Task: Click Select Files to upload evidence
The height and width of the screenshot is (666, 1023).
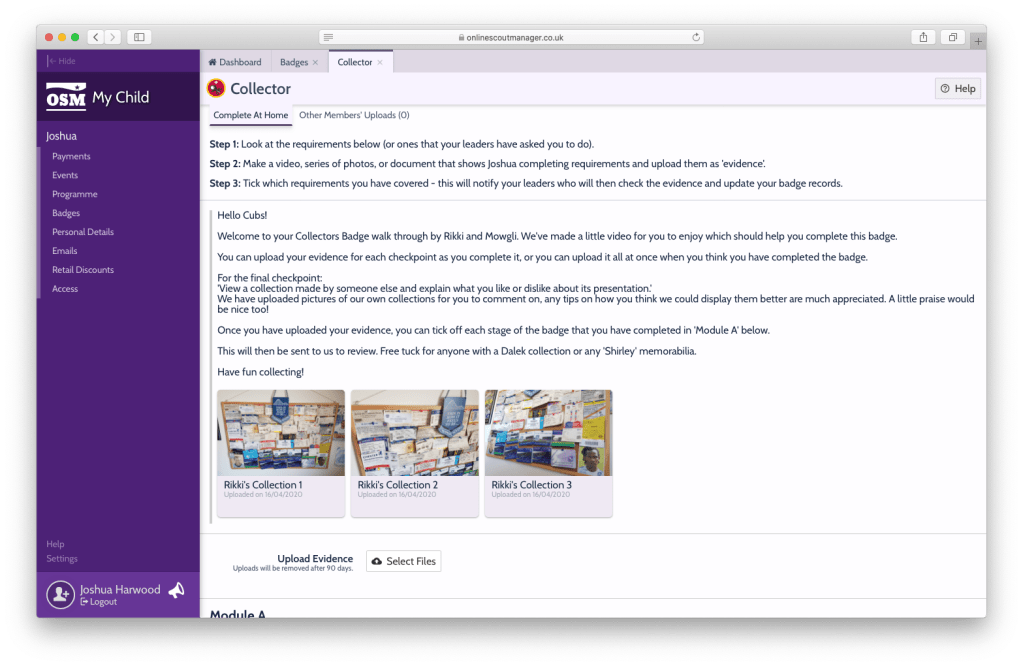Action: [403, 561]
